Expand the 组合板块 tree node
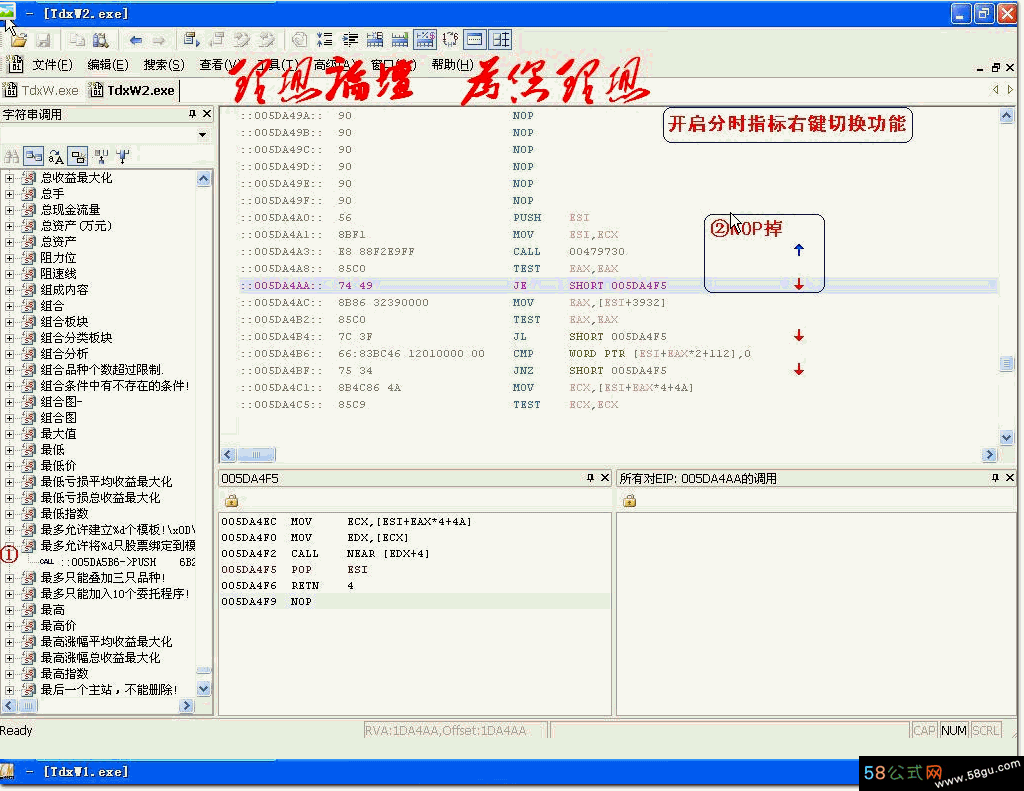Viewport: 1024px width, 791px height. coord(9,322)
